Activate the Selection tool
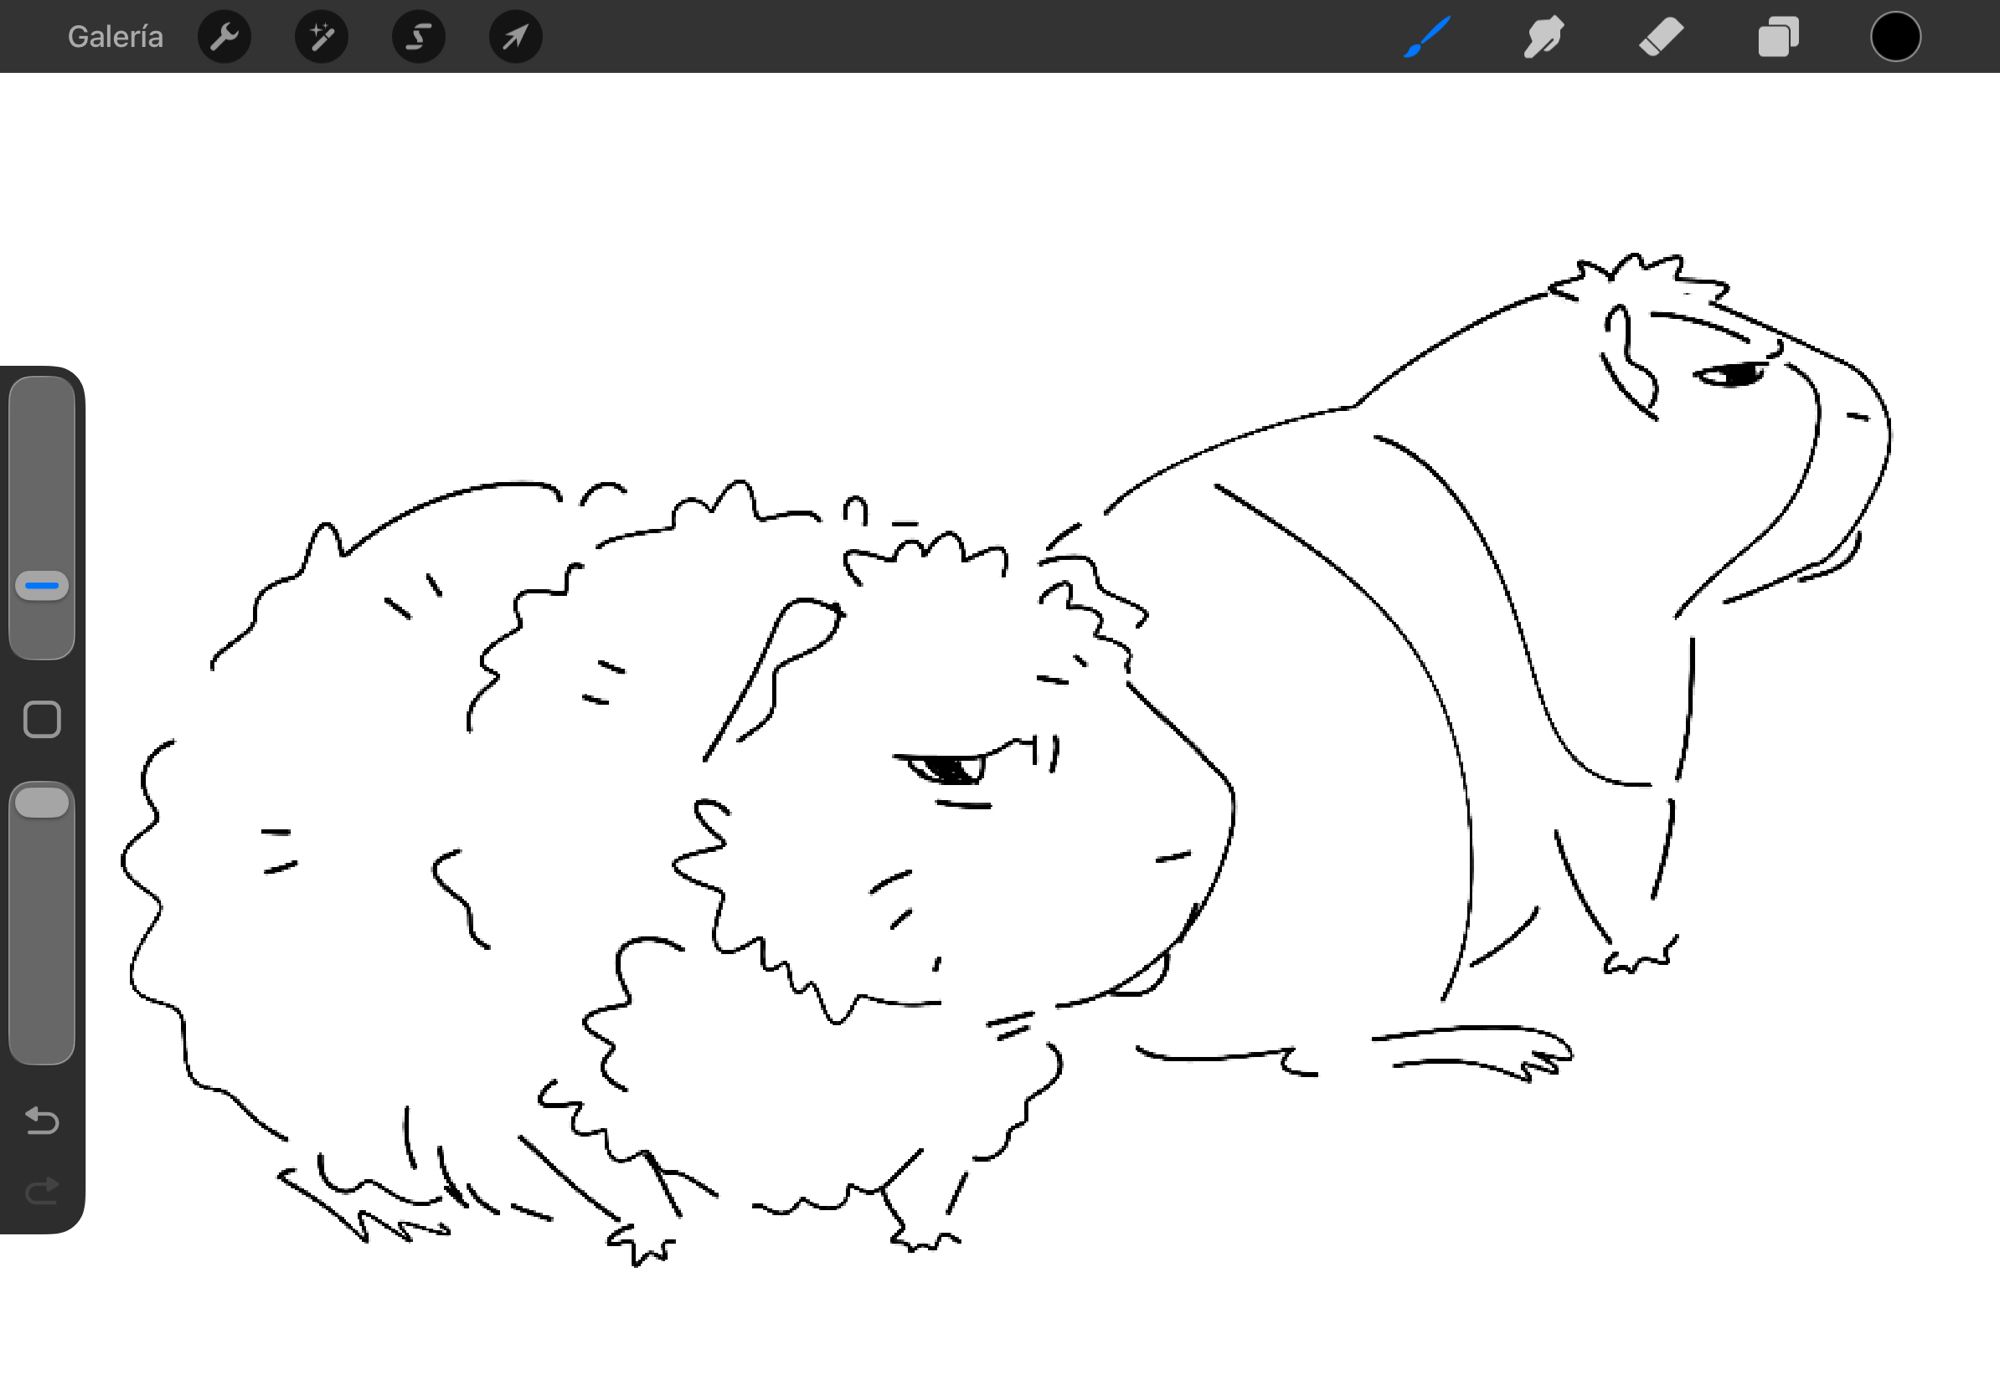Viewport: 2000px width, 1396px height. point(418,37)
